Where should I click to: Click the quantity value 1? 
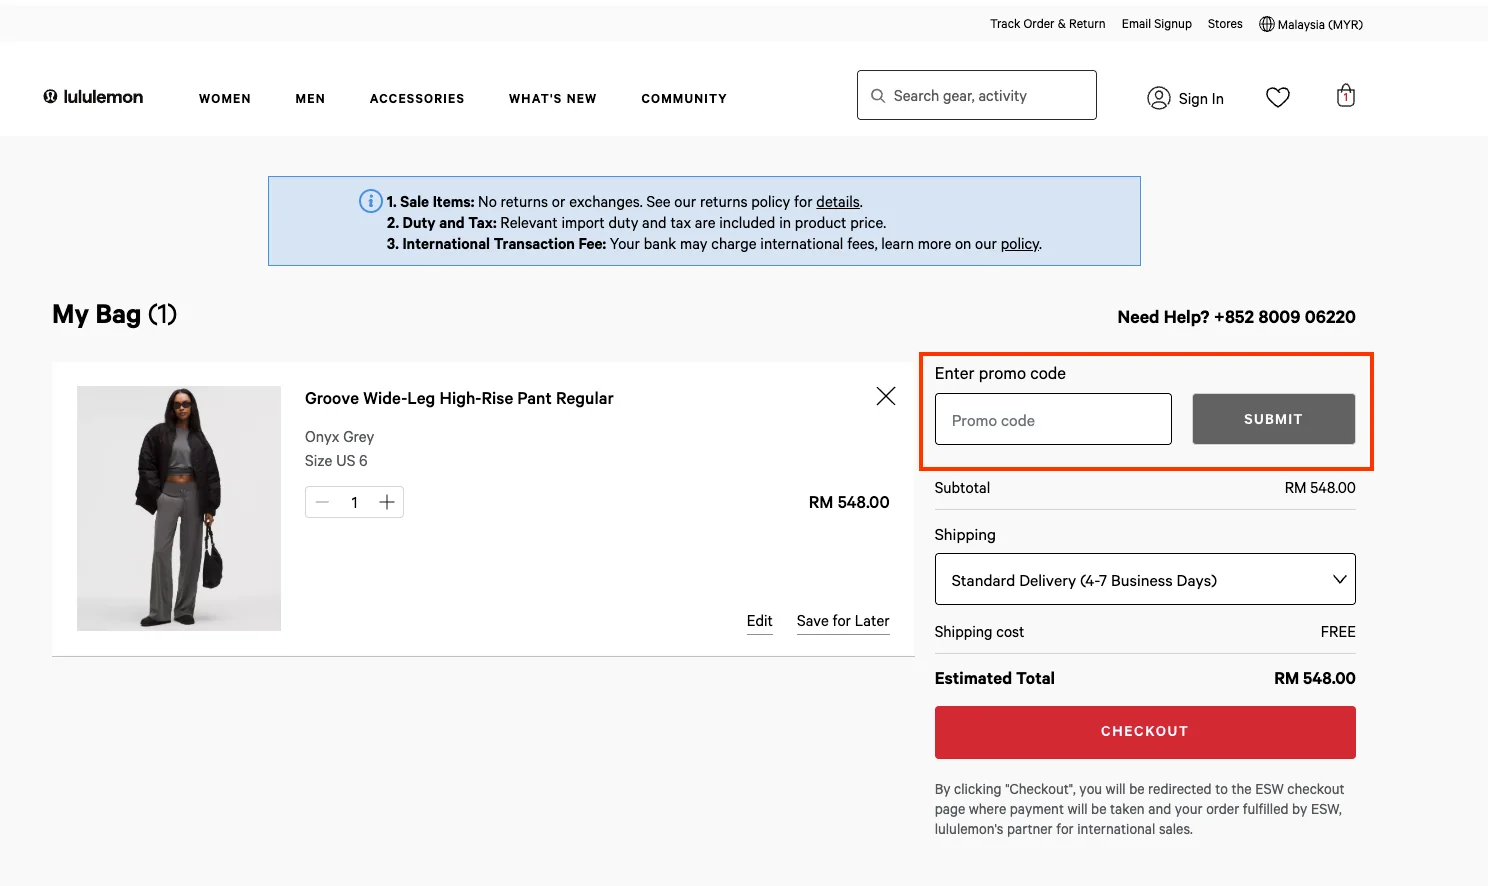pyautogui.click(x=354, y=502)
